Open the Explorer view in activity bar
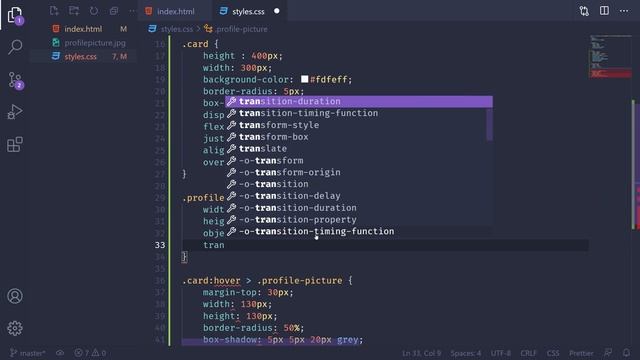Viewport: 640px width, 360px height. (15, 15)
